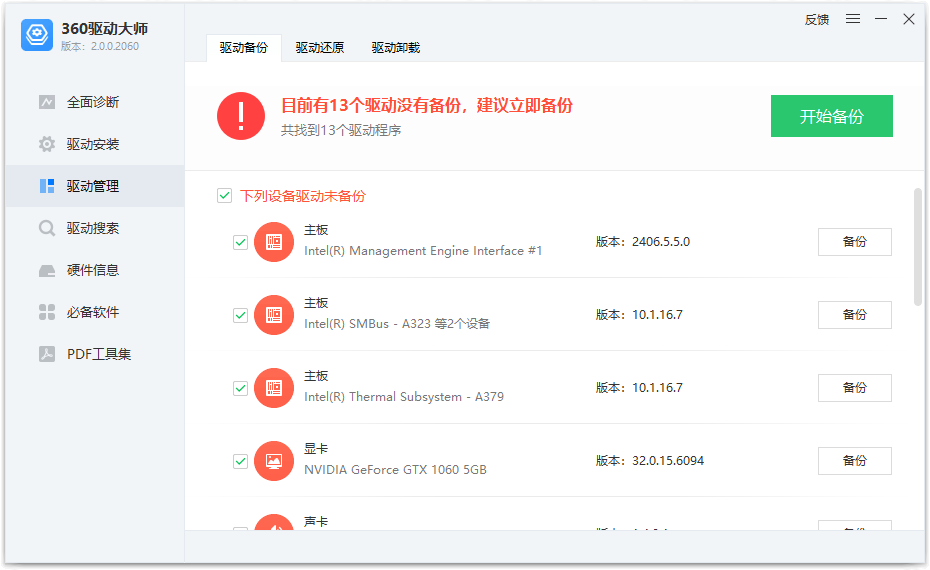The image size is (930, 570).
Task: Open 驱动搜索 section
Action: coord(95,228)
